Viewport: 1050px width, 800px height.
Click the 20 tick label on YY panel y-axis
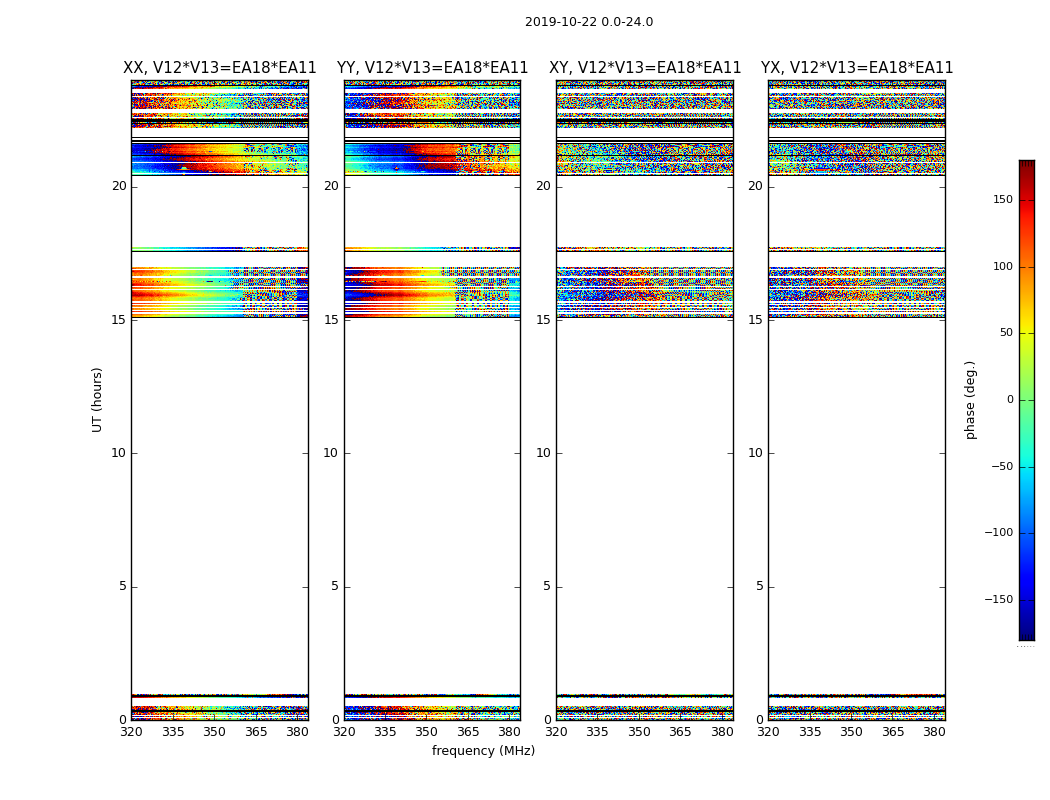(331, 186)
